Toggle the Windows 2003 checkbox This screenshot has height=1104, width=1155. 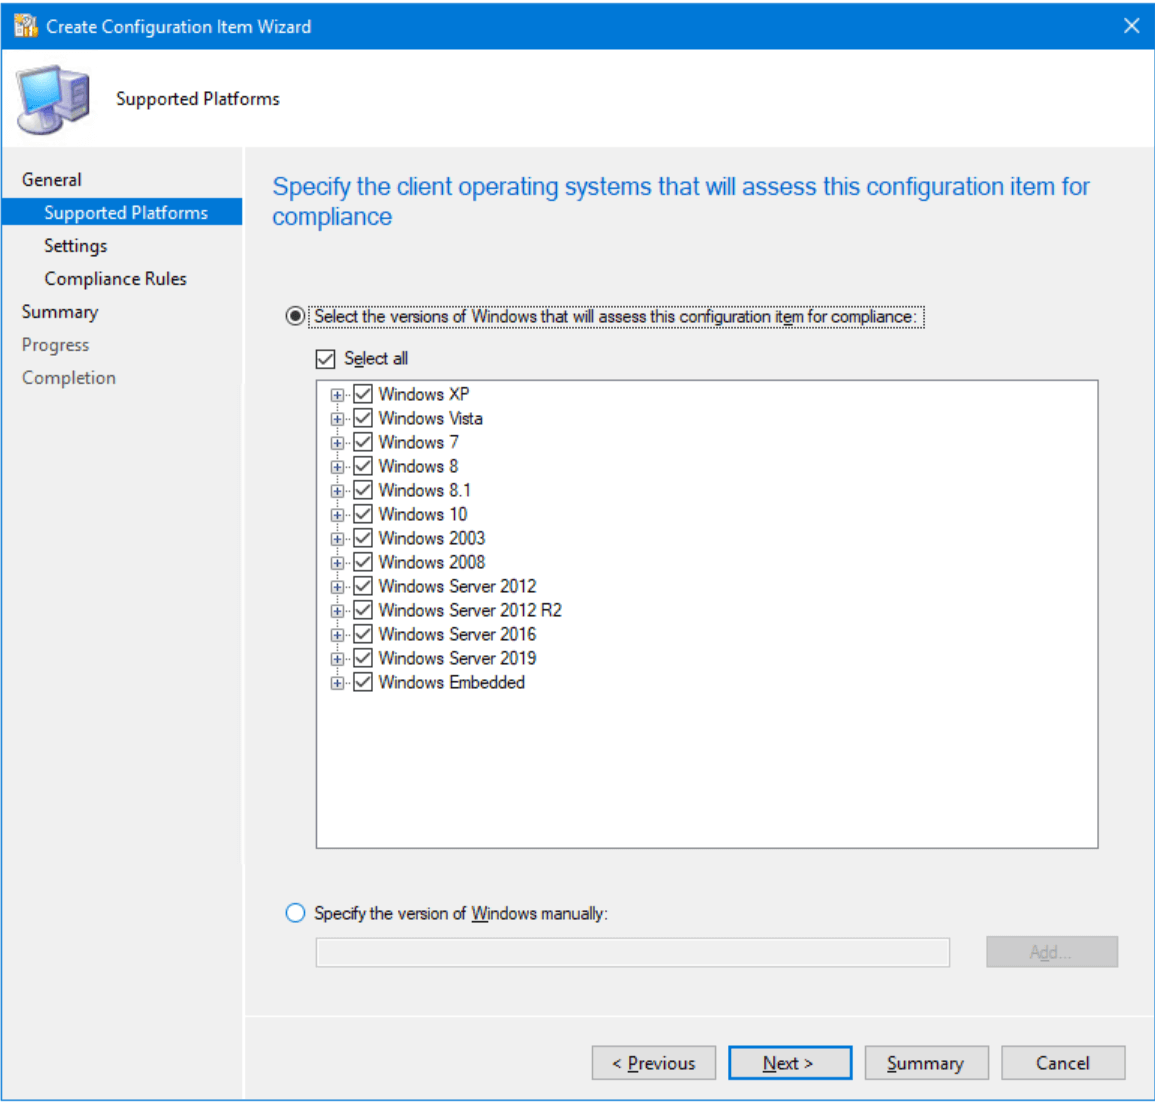point(362,538)
